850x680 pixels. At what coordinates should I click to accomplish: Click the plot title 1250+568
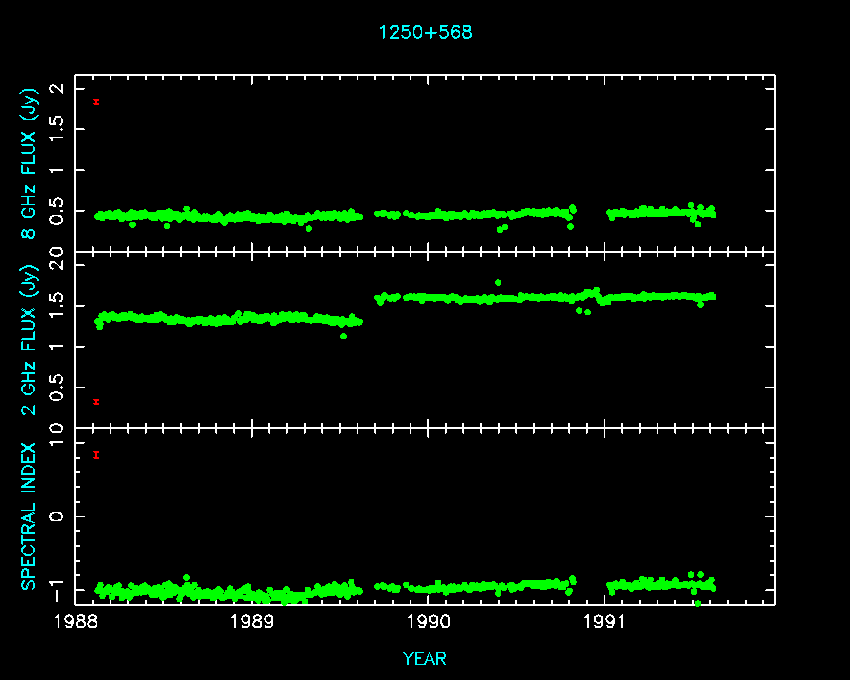pyautogui.click(x=425, y=32)
